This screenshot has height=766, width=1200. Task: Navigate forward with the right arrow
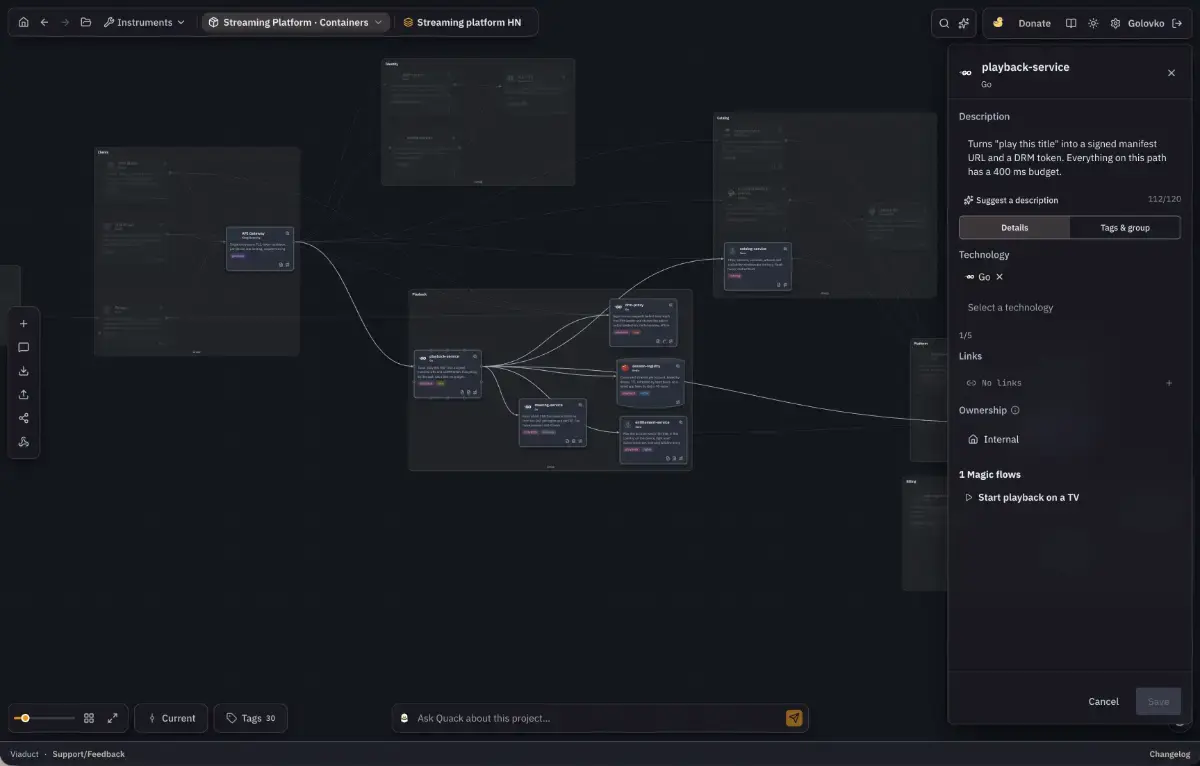click(65, 22)
